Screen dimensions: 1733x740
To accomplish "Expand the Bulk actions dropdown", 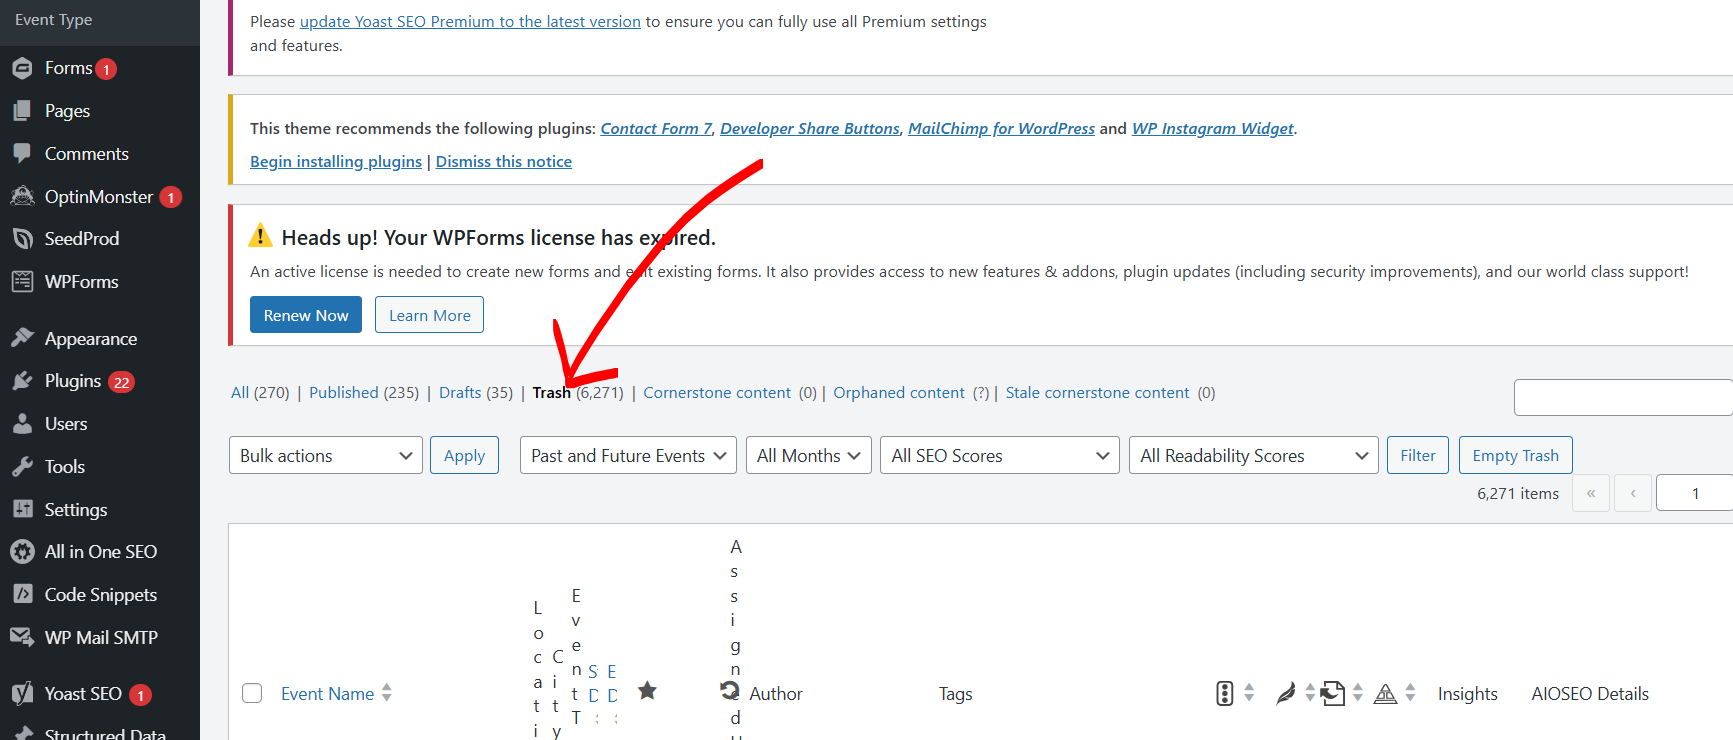I will [x=326, y=455].
